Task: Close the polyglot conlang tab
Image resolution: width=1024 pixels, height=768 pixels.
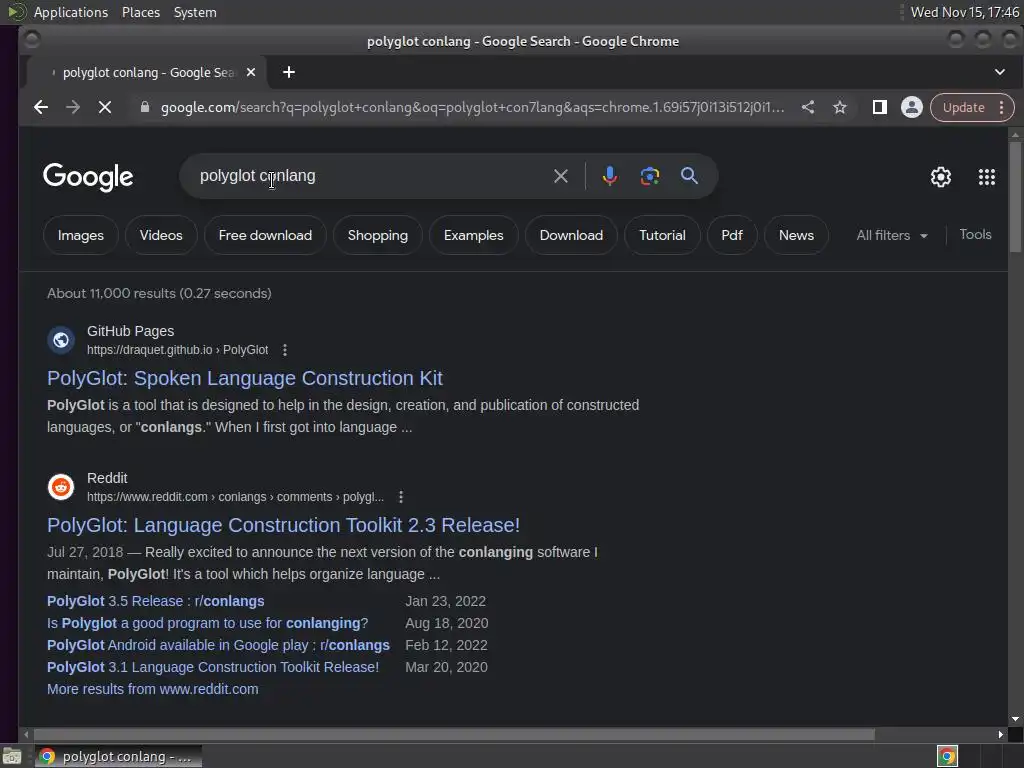Action: coord(251,72)
